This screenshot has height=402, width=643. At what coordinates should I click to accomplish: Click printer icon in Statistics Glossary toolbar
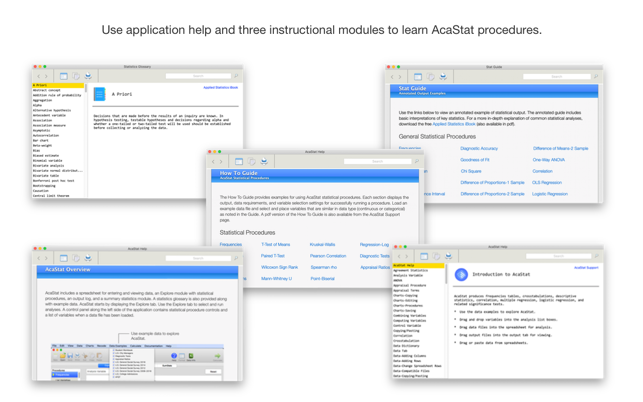tap(88, 76)
